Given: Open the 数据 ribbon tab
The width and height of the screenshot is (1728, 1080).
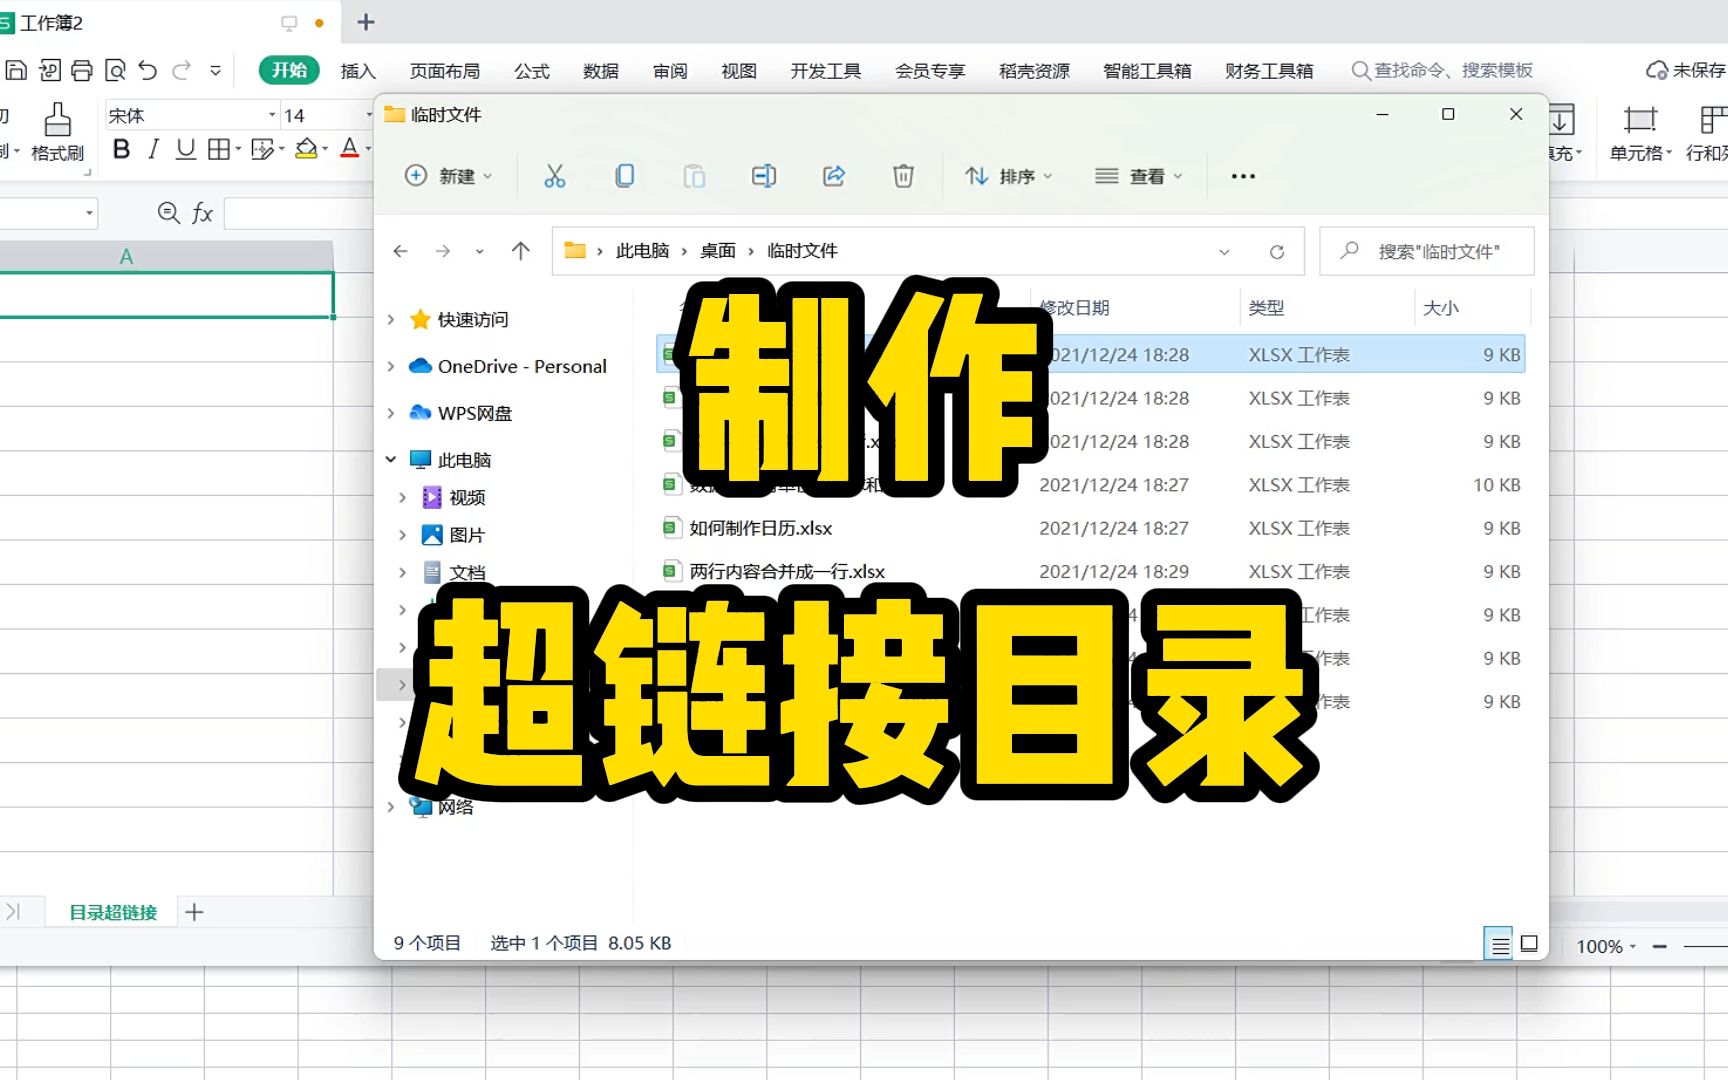Looking at the screenshot, I should click(x=601, y=71).
